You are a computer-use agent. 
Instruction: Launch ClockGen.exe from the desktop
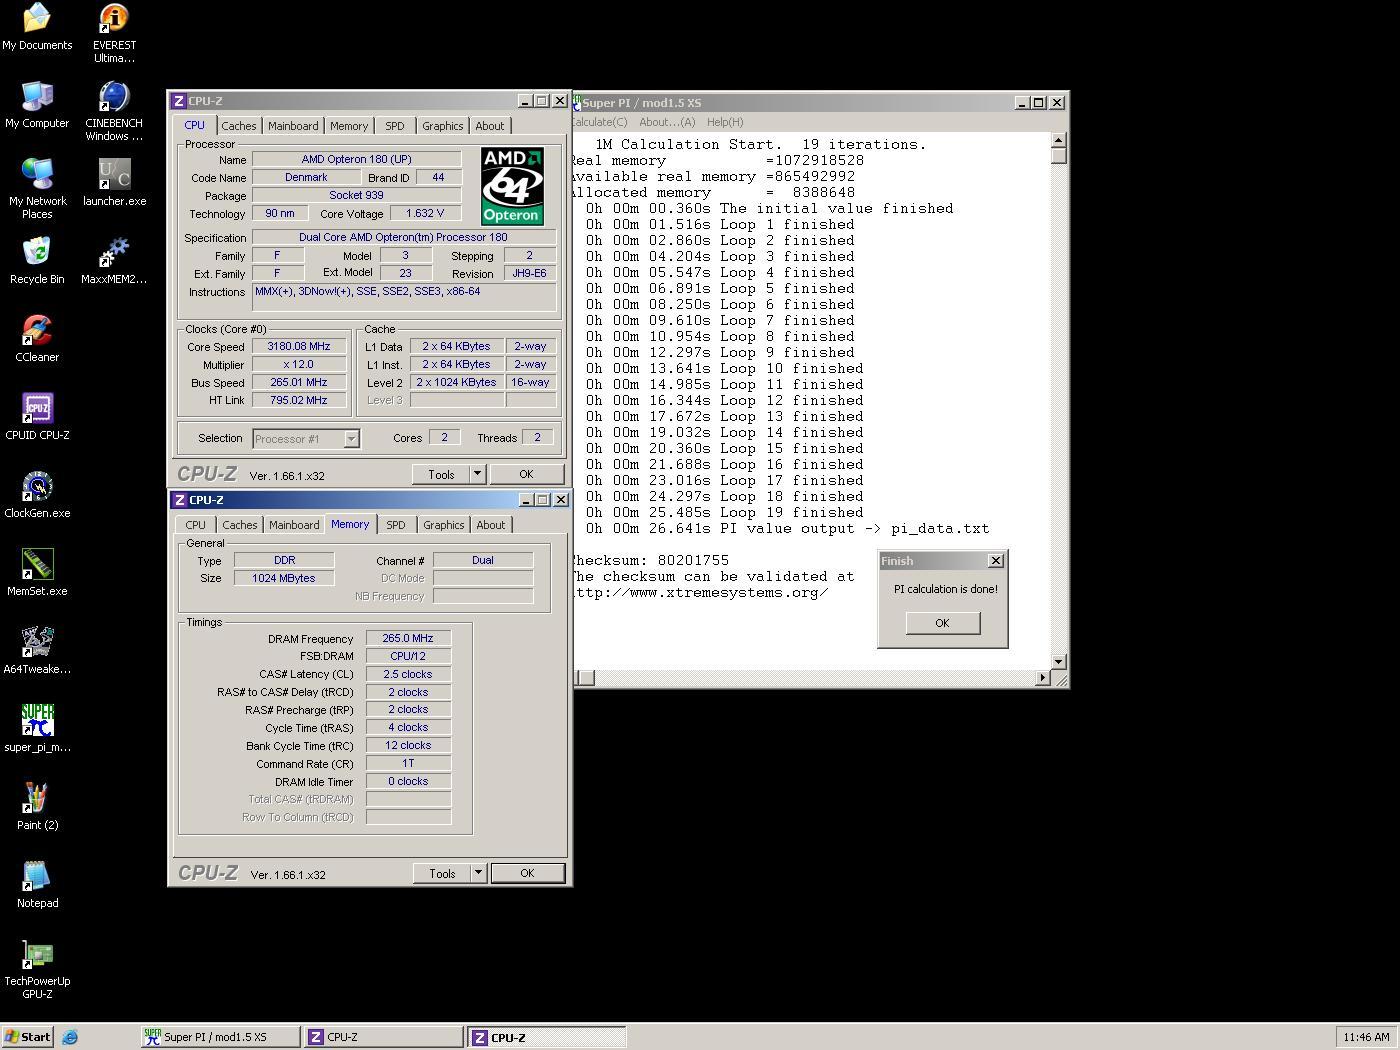pyautogui.click(x=37, y=495)
